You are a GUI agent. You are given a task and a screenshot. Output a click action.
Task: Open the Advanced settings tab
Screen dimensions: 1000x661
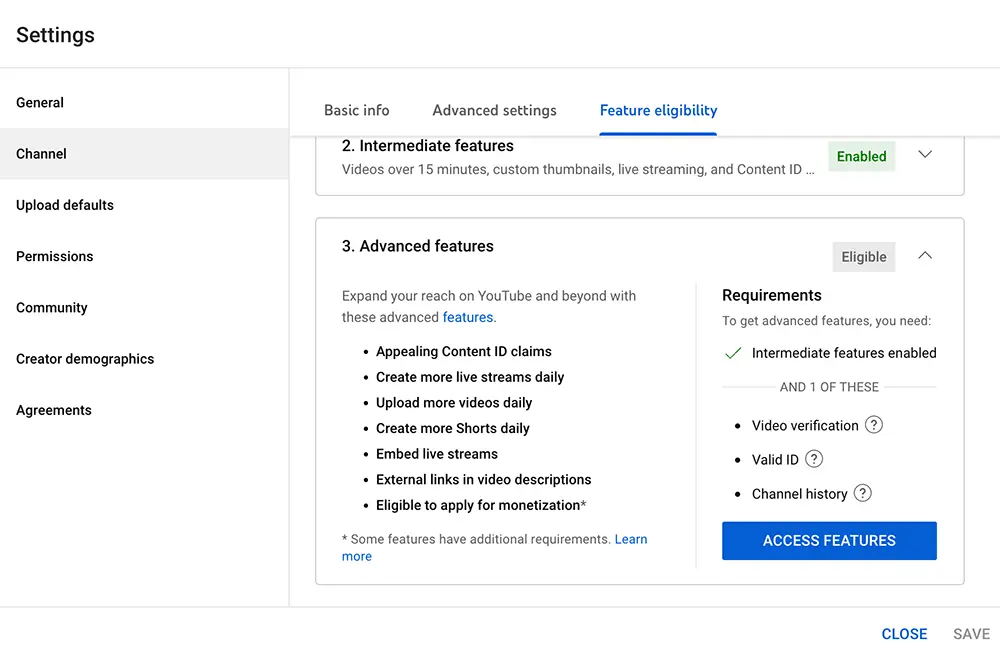494,110
